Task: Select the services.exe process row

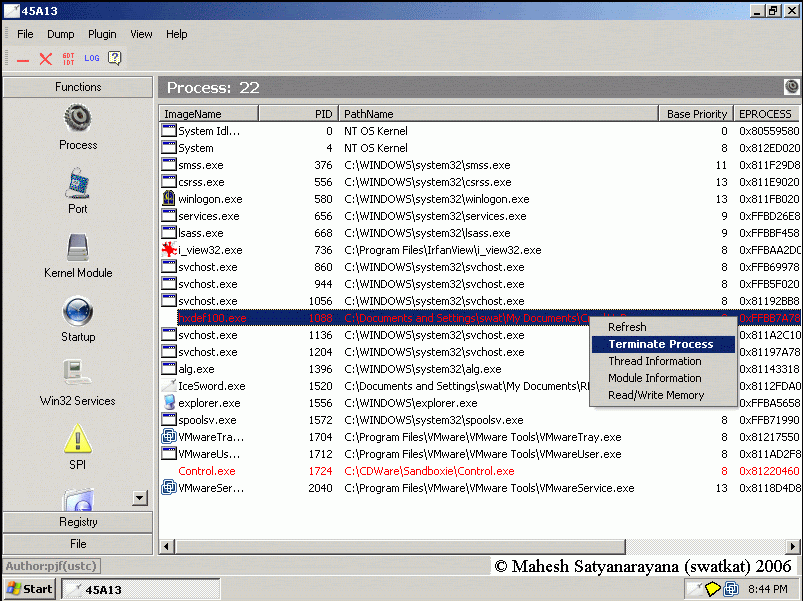Action: 480,216
